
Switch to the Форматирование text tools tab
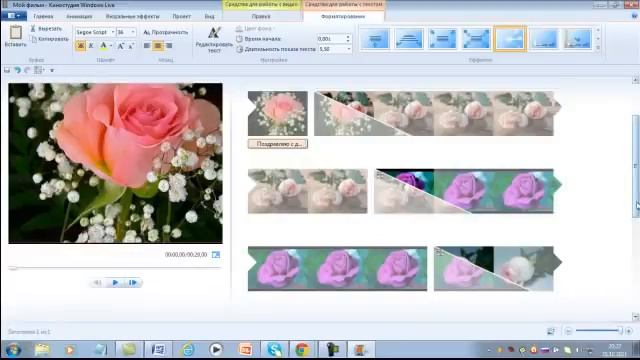(x=343, y=16)
